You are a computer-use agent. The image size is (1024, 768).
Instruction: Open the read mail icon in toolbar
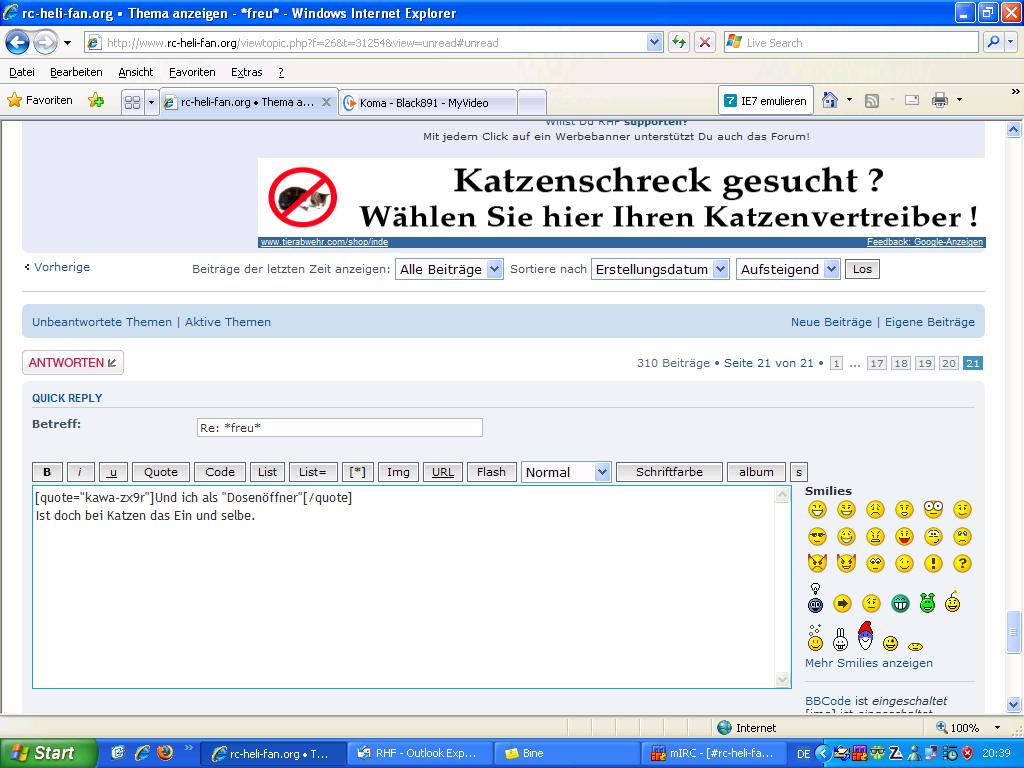[912, 100]
